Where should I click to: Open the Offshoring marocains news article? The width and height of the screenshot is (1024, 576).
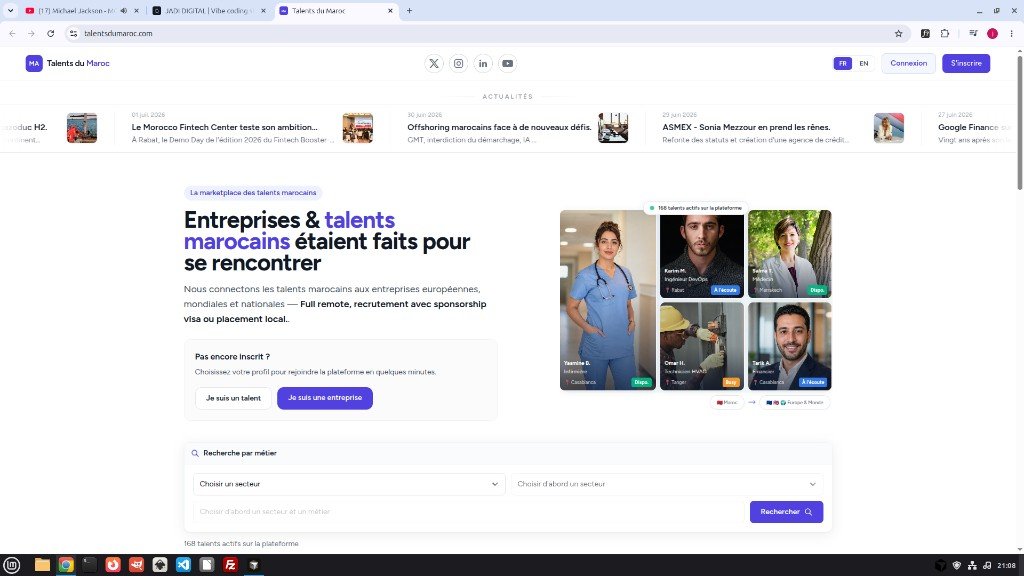pyautogui.click(x=499, y=127)
